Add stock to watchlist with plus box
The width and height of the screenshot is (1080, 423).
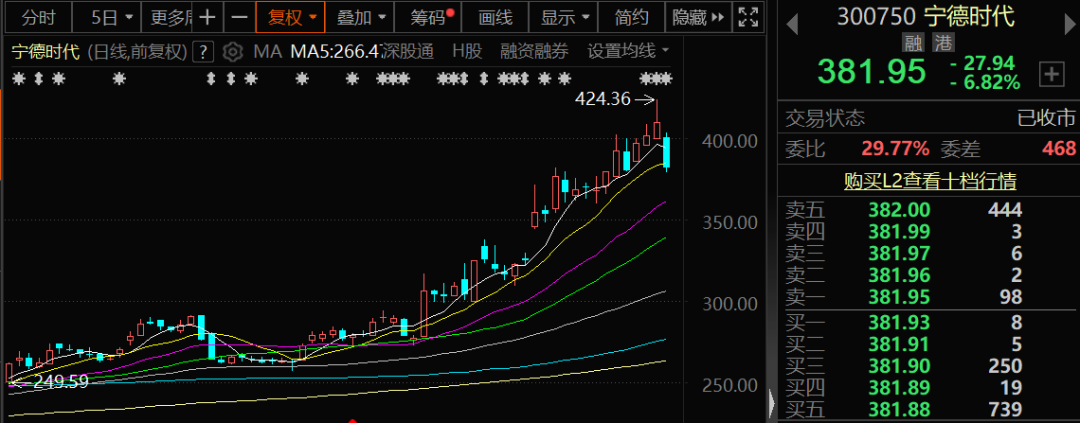tap(1051, 73)
